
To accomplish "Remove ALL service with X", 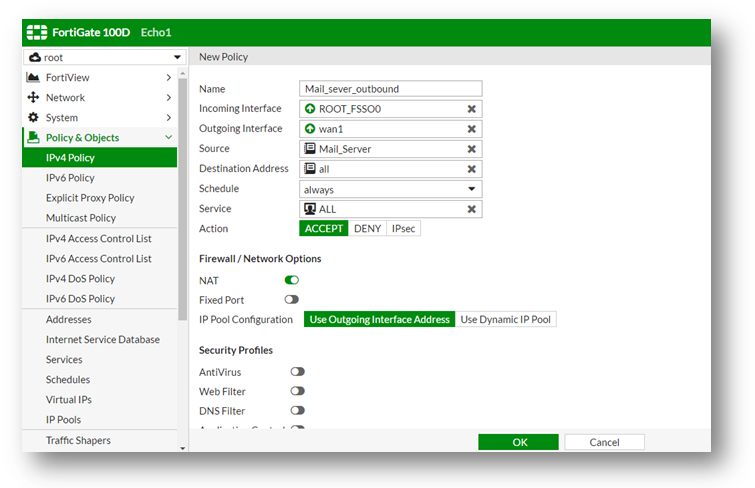I will coord(471,209).
